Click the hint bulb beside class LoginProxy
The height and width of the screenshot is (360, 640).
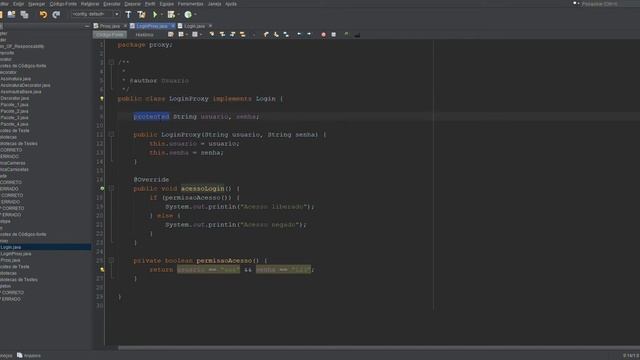point(102,99)
